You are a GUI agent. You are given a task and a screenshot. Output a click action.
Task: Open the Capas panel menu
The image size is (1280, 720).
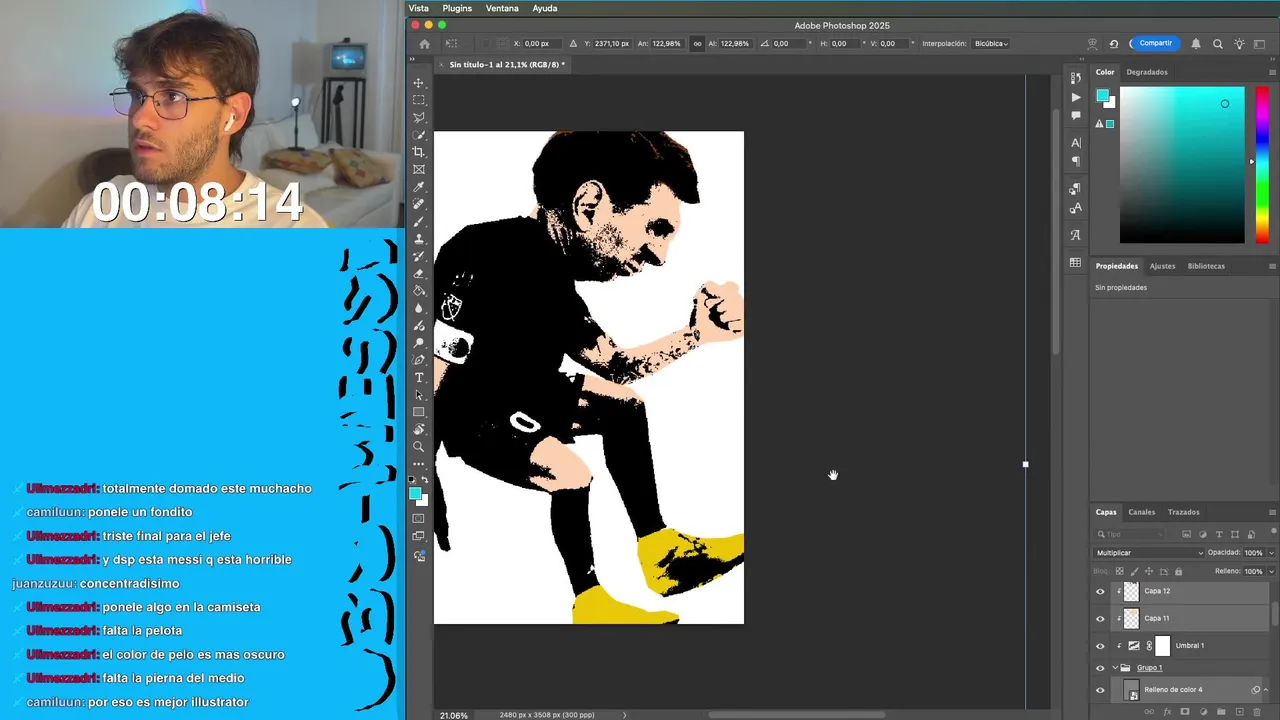click(1272, 512)
